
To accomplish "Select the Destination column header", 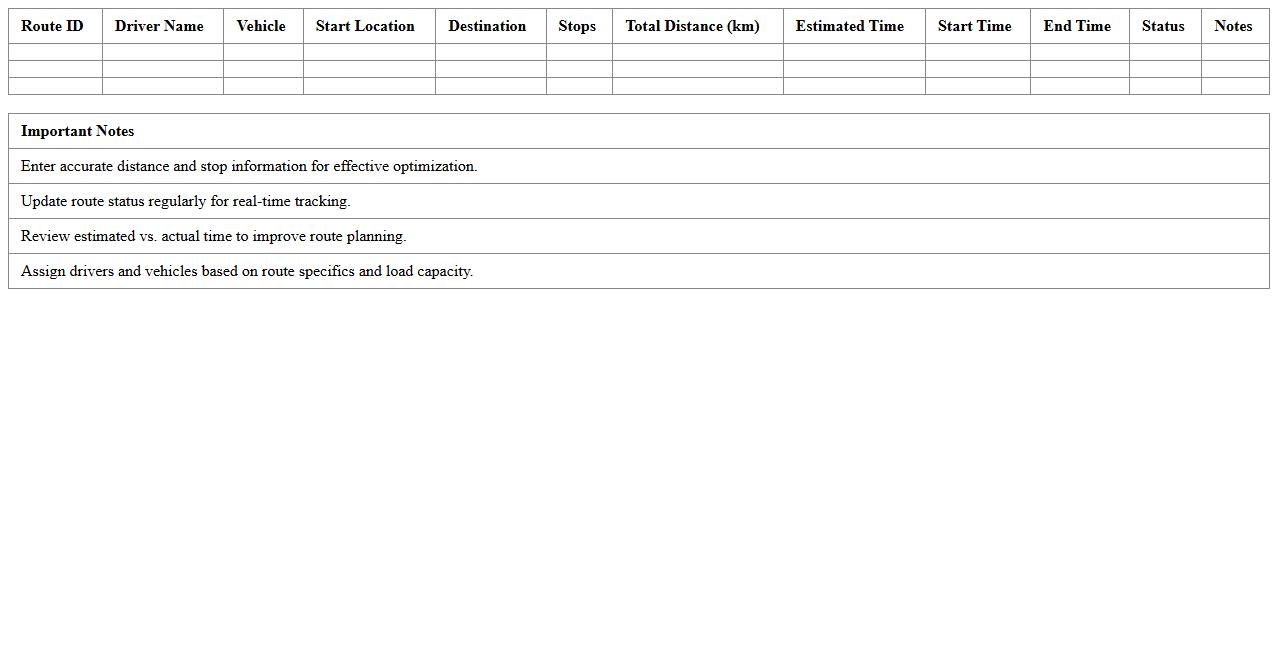I will pos(487,26).
